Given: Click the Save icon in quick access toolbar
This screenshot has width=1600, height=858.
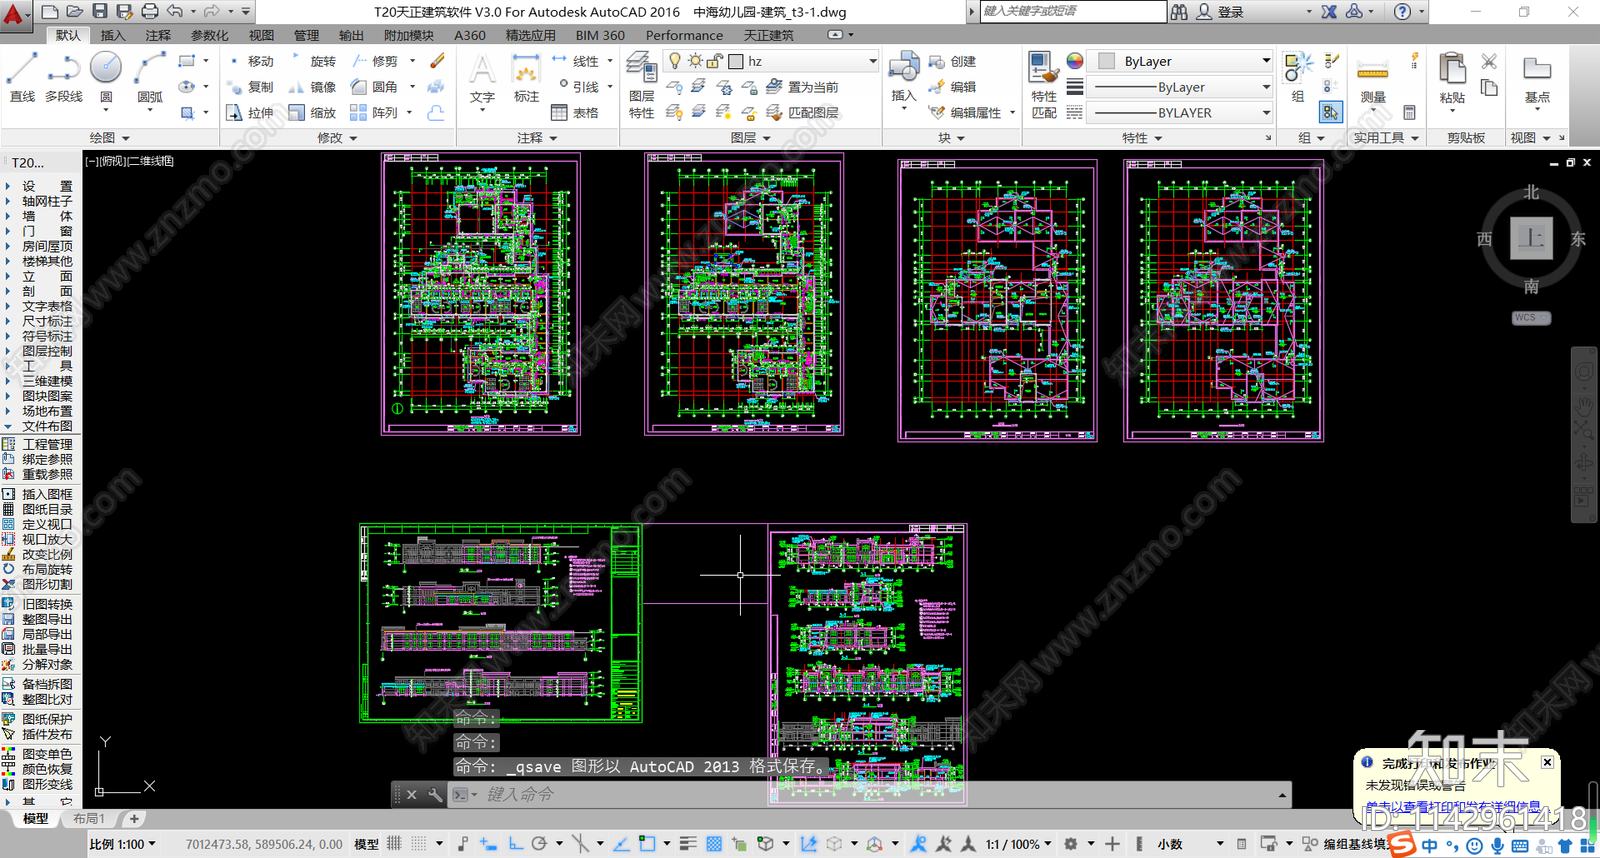Looking at the screenshot, I should pyautogui.click(x=100, y=11).
